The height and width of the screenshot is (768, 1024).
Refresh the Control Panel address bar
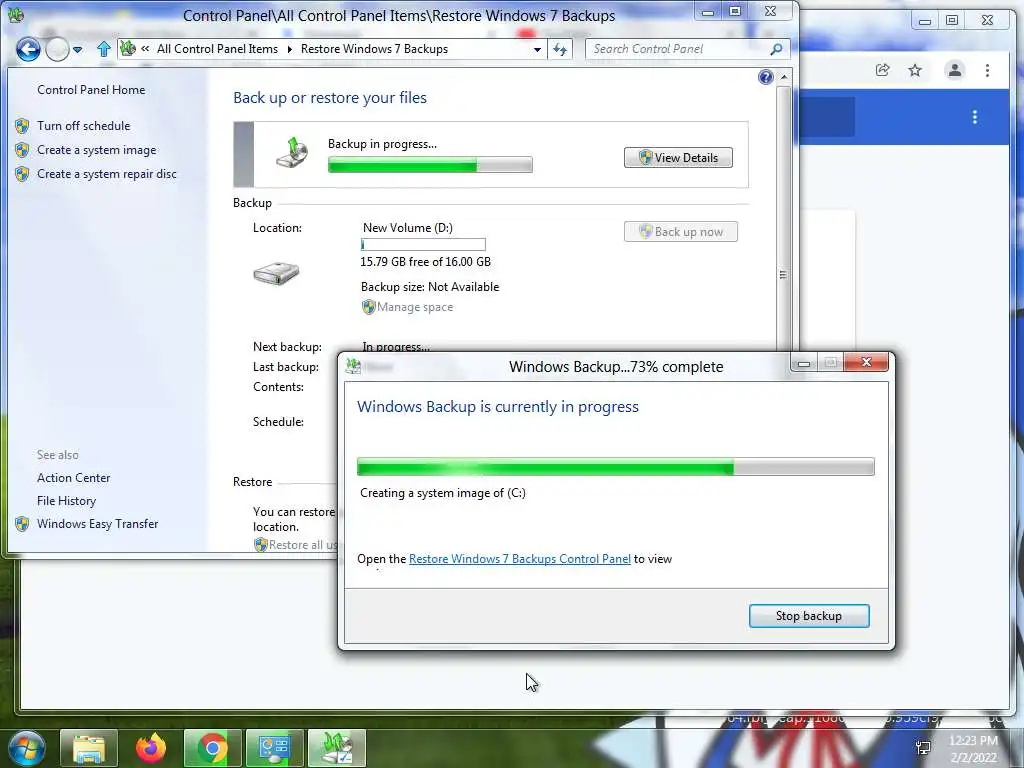click(x=560, y=49)
